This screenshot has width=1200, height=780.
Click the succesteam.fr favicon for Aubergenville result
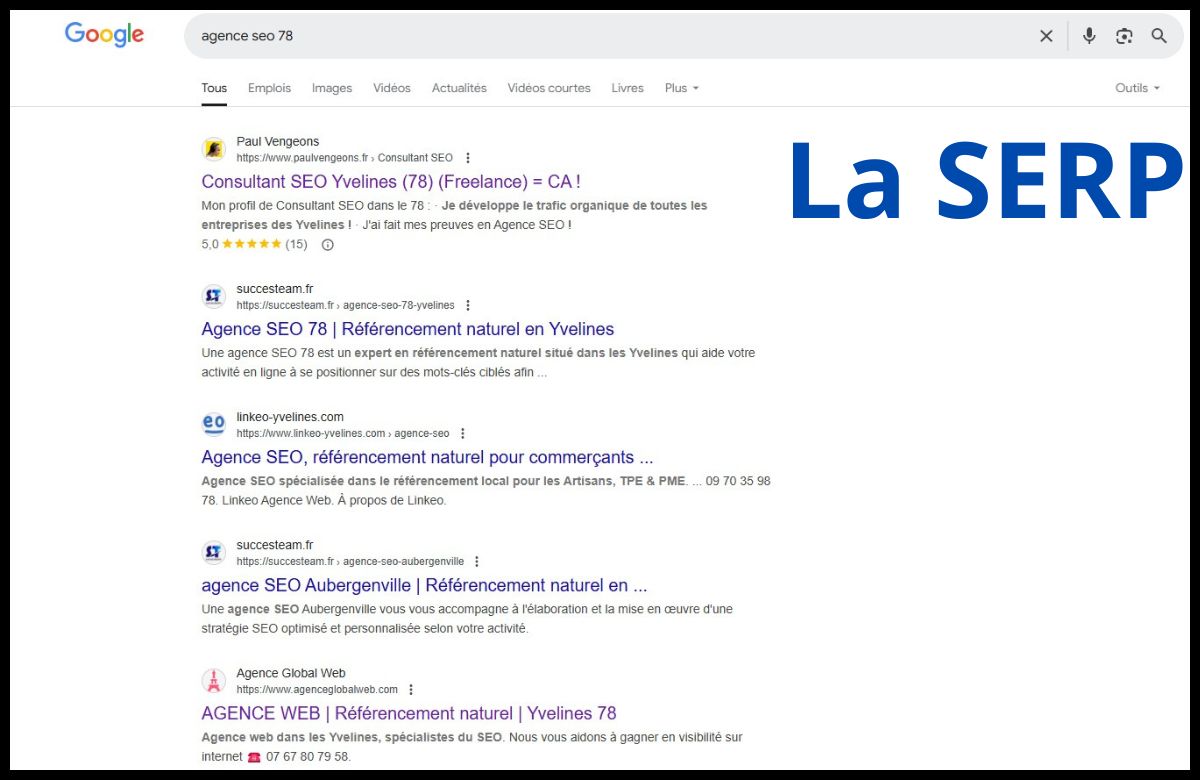[214, 552]
